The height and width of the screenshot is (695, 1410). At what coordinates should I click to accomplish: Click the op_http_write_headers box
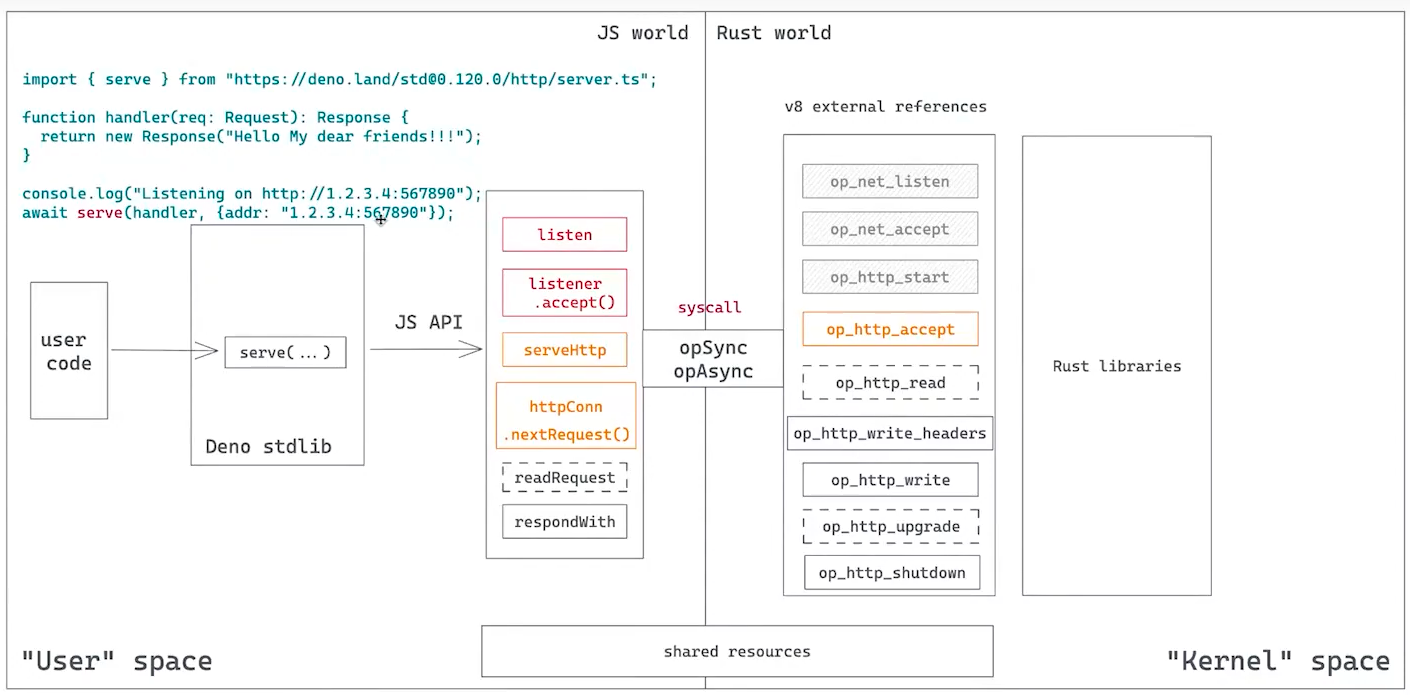click(x=889, y=433)
